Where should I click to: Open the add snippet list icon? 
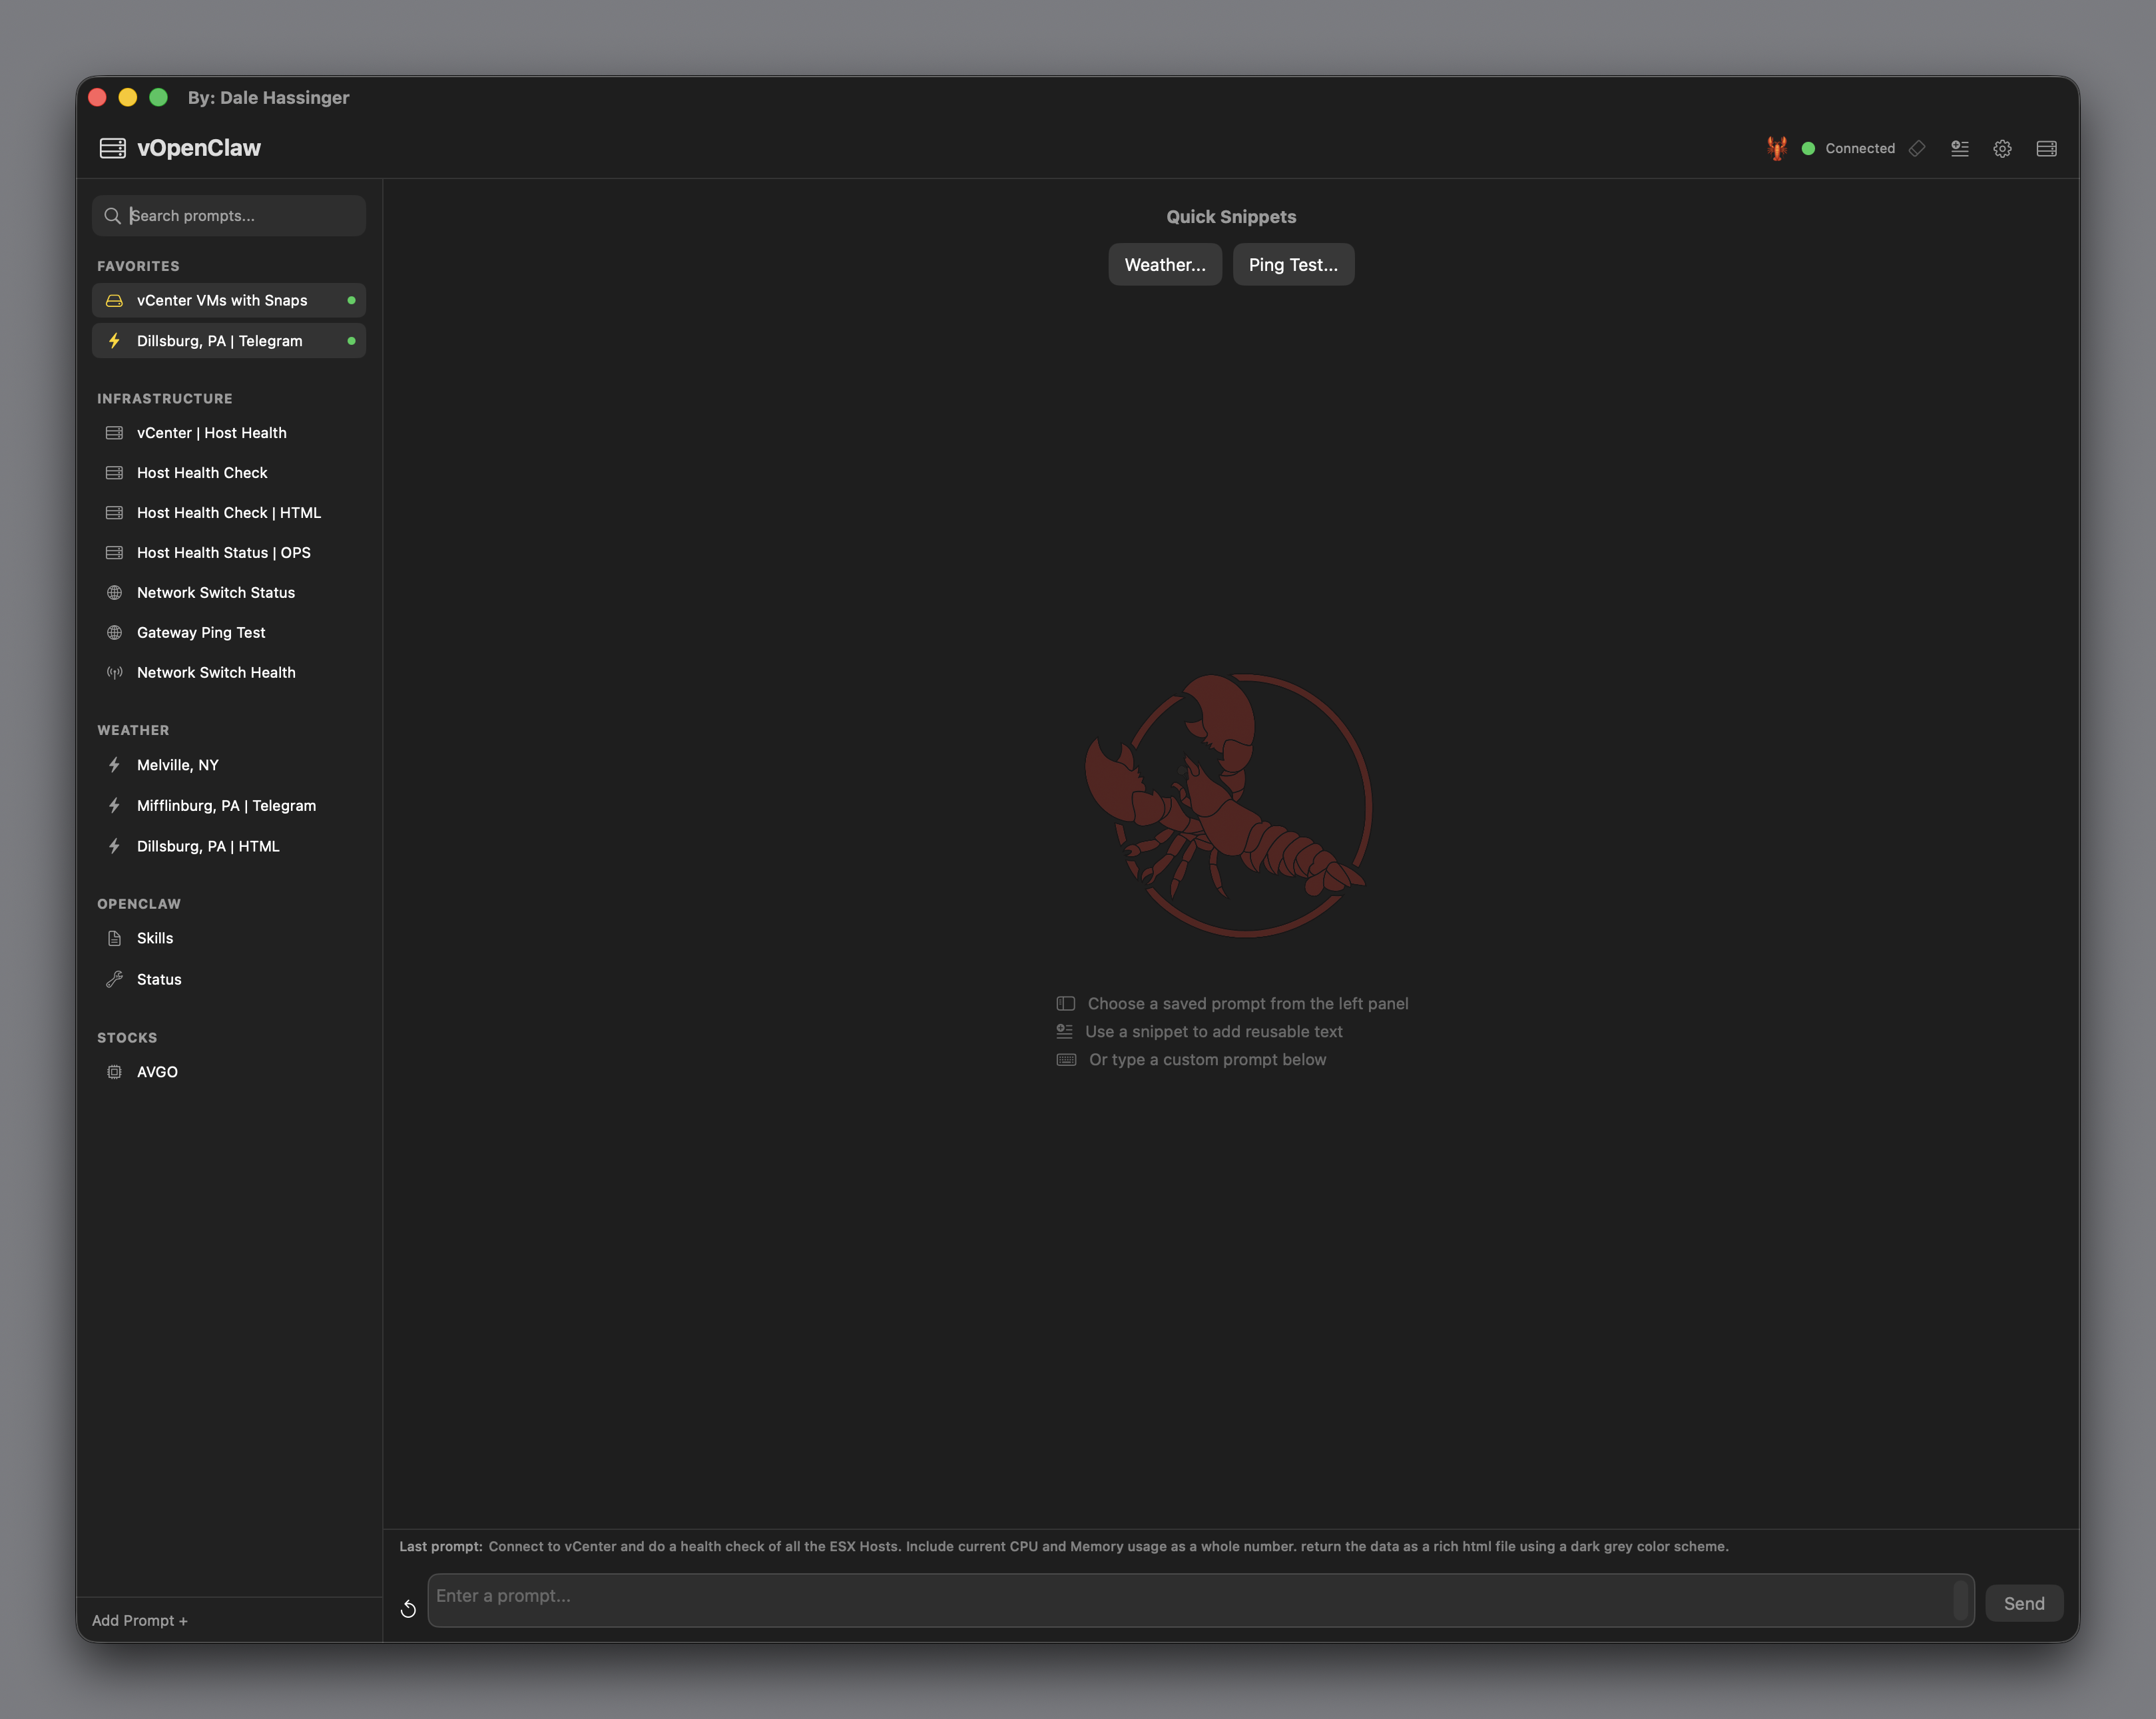[1960, 148]
